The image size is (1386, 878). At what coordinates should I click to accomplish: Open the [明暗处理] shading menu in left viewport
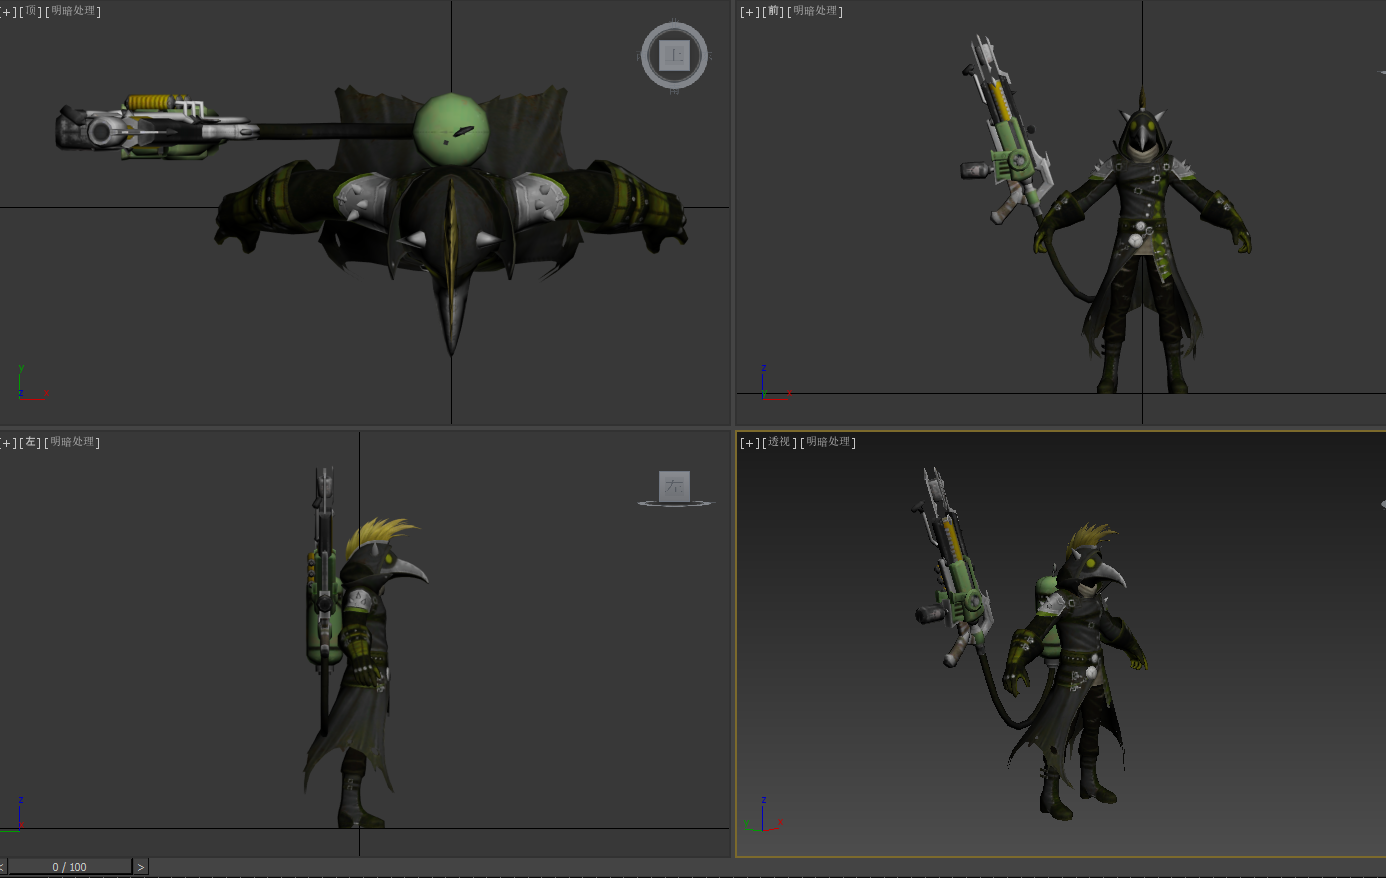(x=73, y=442)
